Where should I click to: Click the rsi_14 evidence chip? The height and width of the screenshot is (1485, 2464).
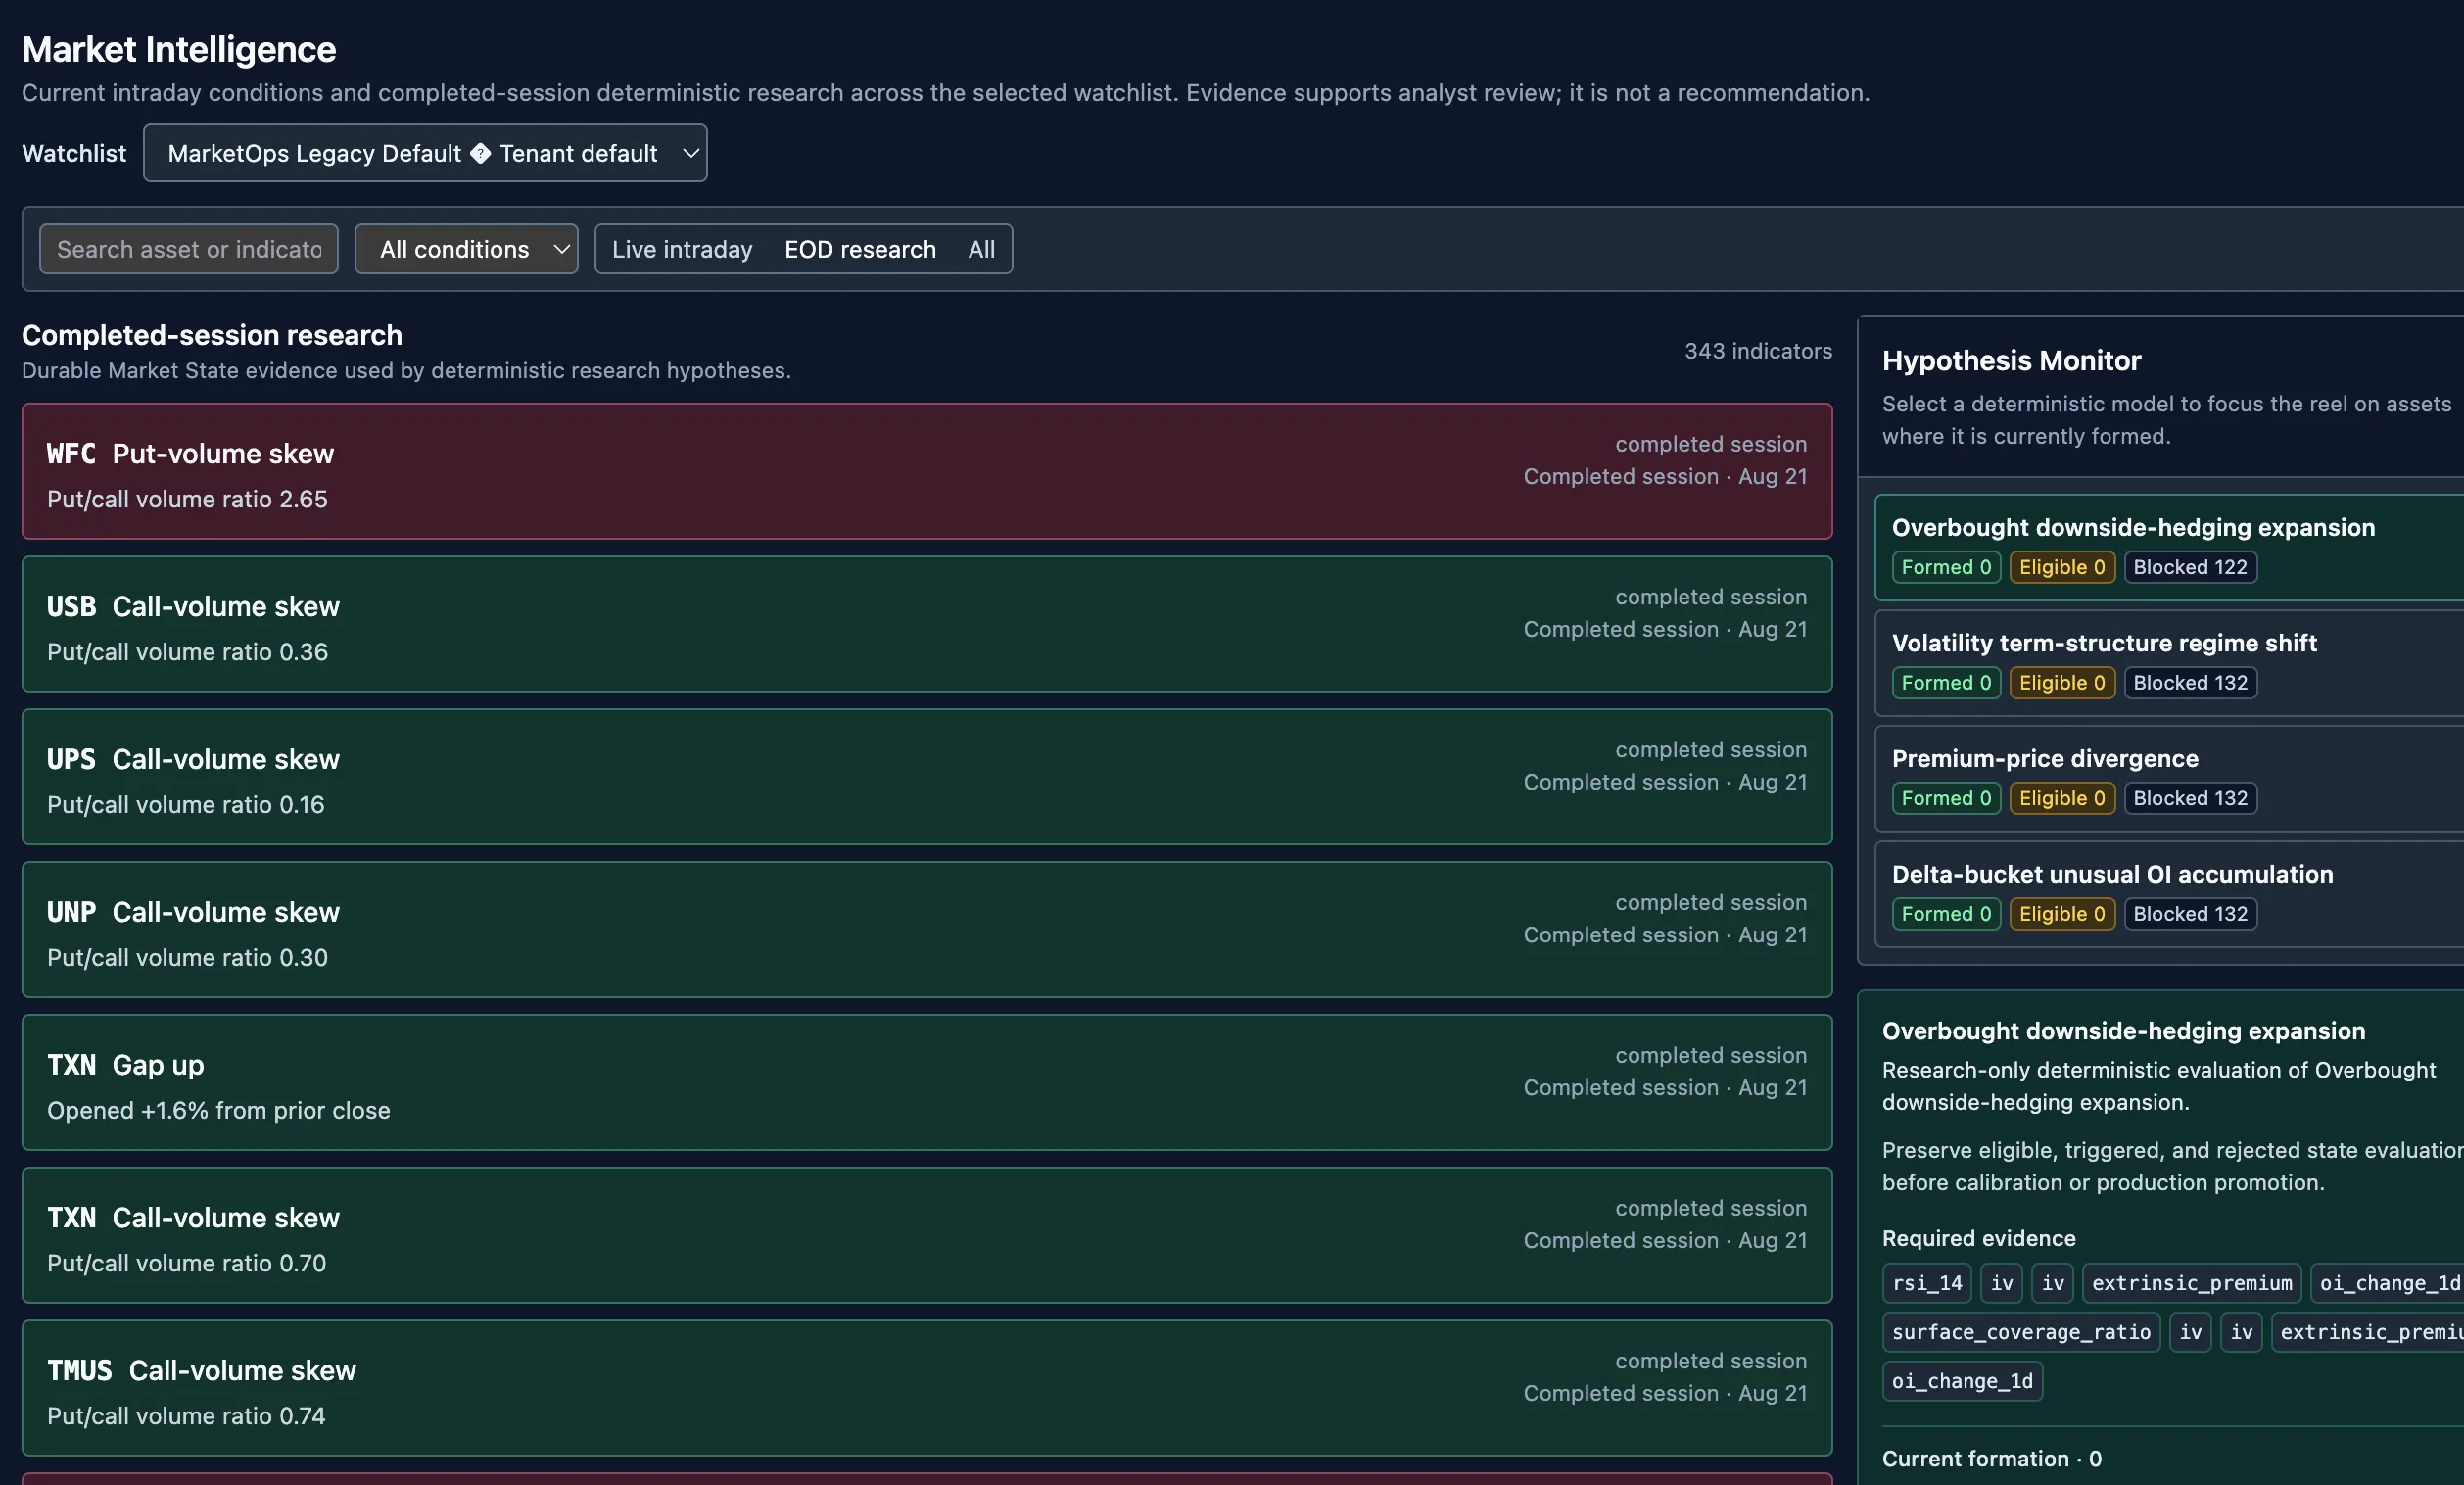[x=1927, y=1284]
